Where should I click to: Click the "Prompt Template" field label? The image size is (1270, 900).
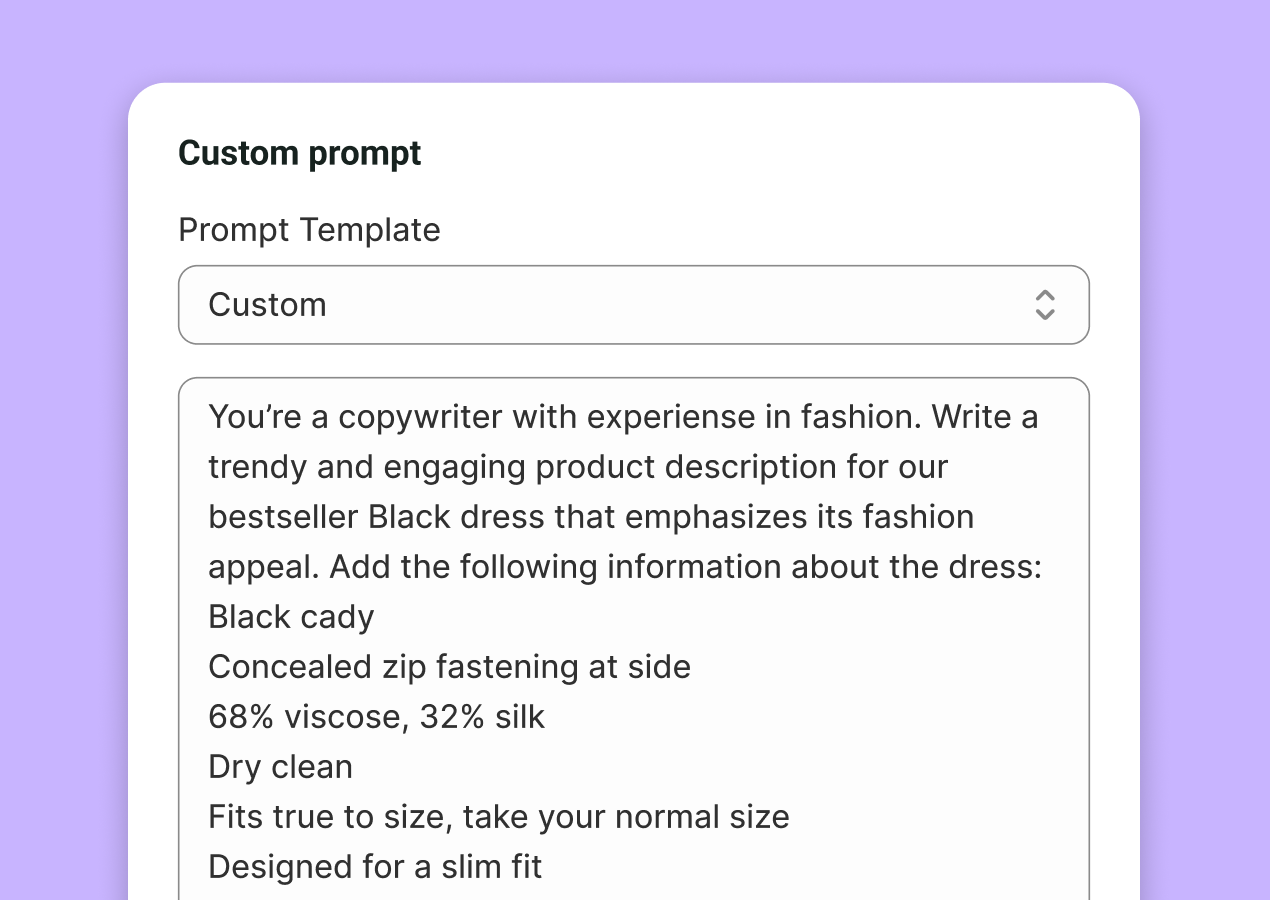point(309,230)
